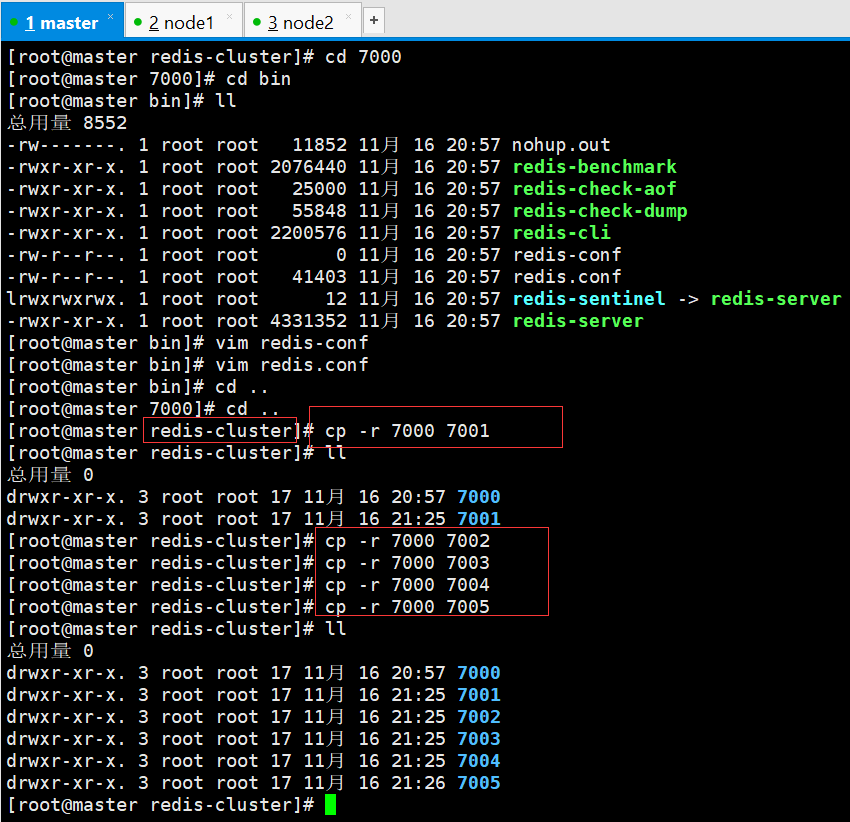Click the file size 2200576
The height and width of the screenshot is (822, 850).
(308, 233)
